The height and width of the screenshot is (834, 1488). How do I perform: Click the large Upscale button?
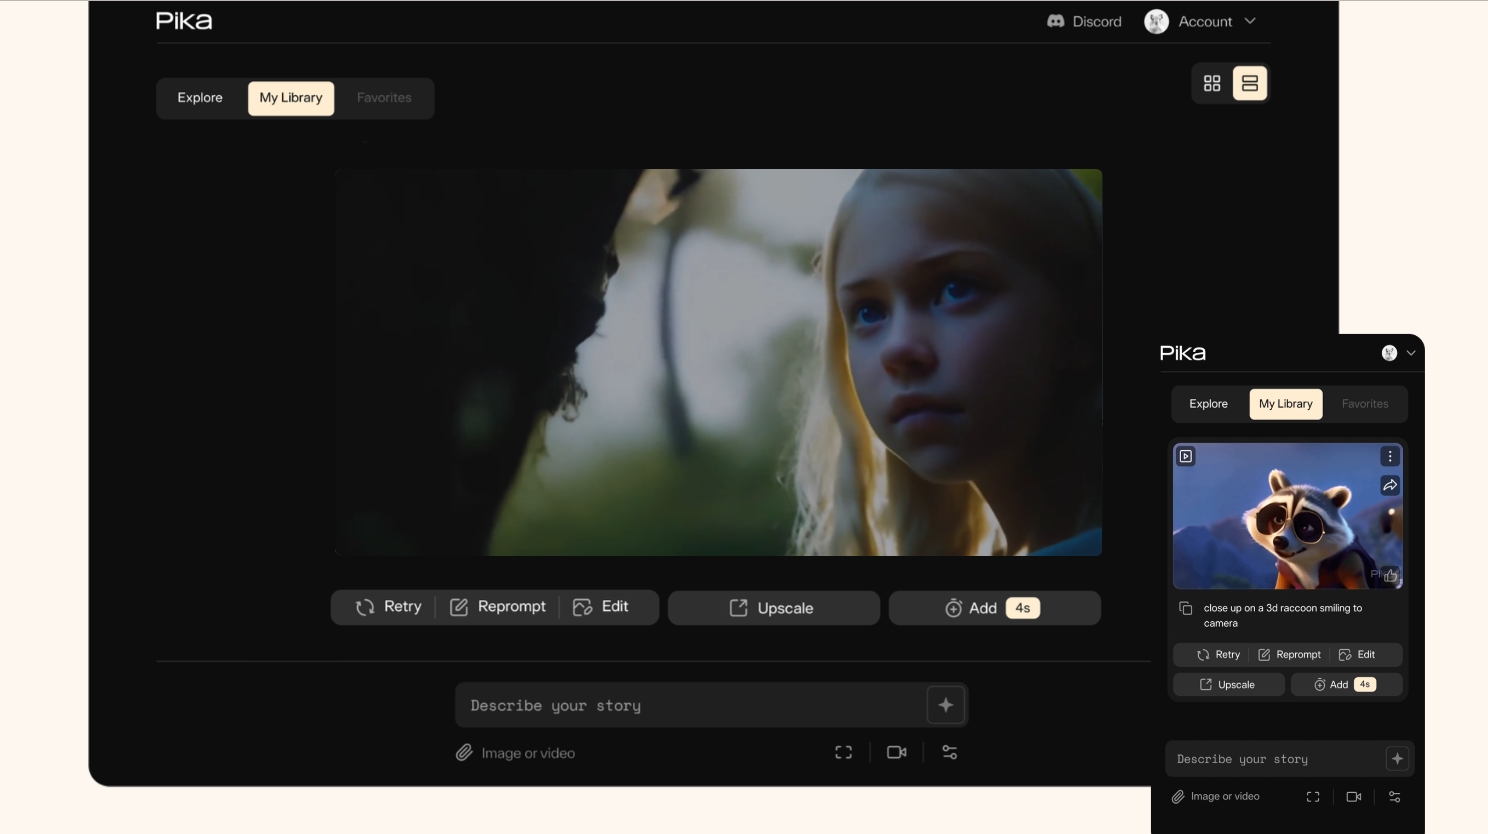click(x=774, y=608)
